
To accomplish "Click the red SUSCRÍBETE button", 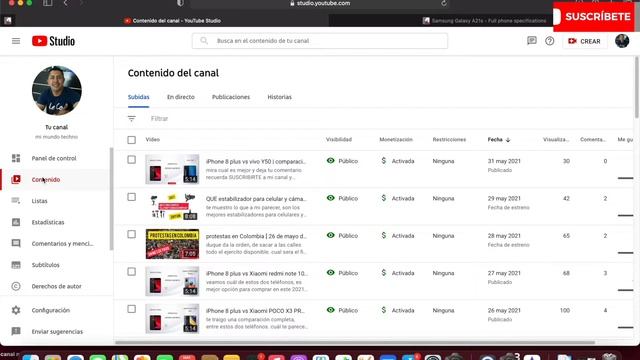I will click(x=594, y=17).
